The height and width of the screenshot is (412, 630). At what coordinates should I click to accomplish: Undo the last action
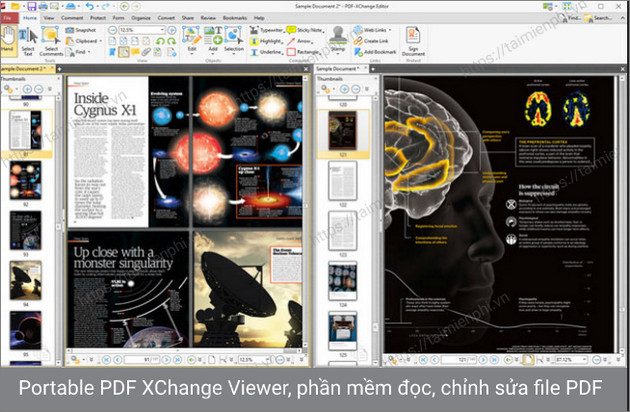click(89, 6)
